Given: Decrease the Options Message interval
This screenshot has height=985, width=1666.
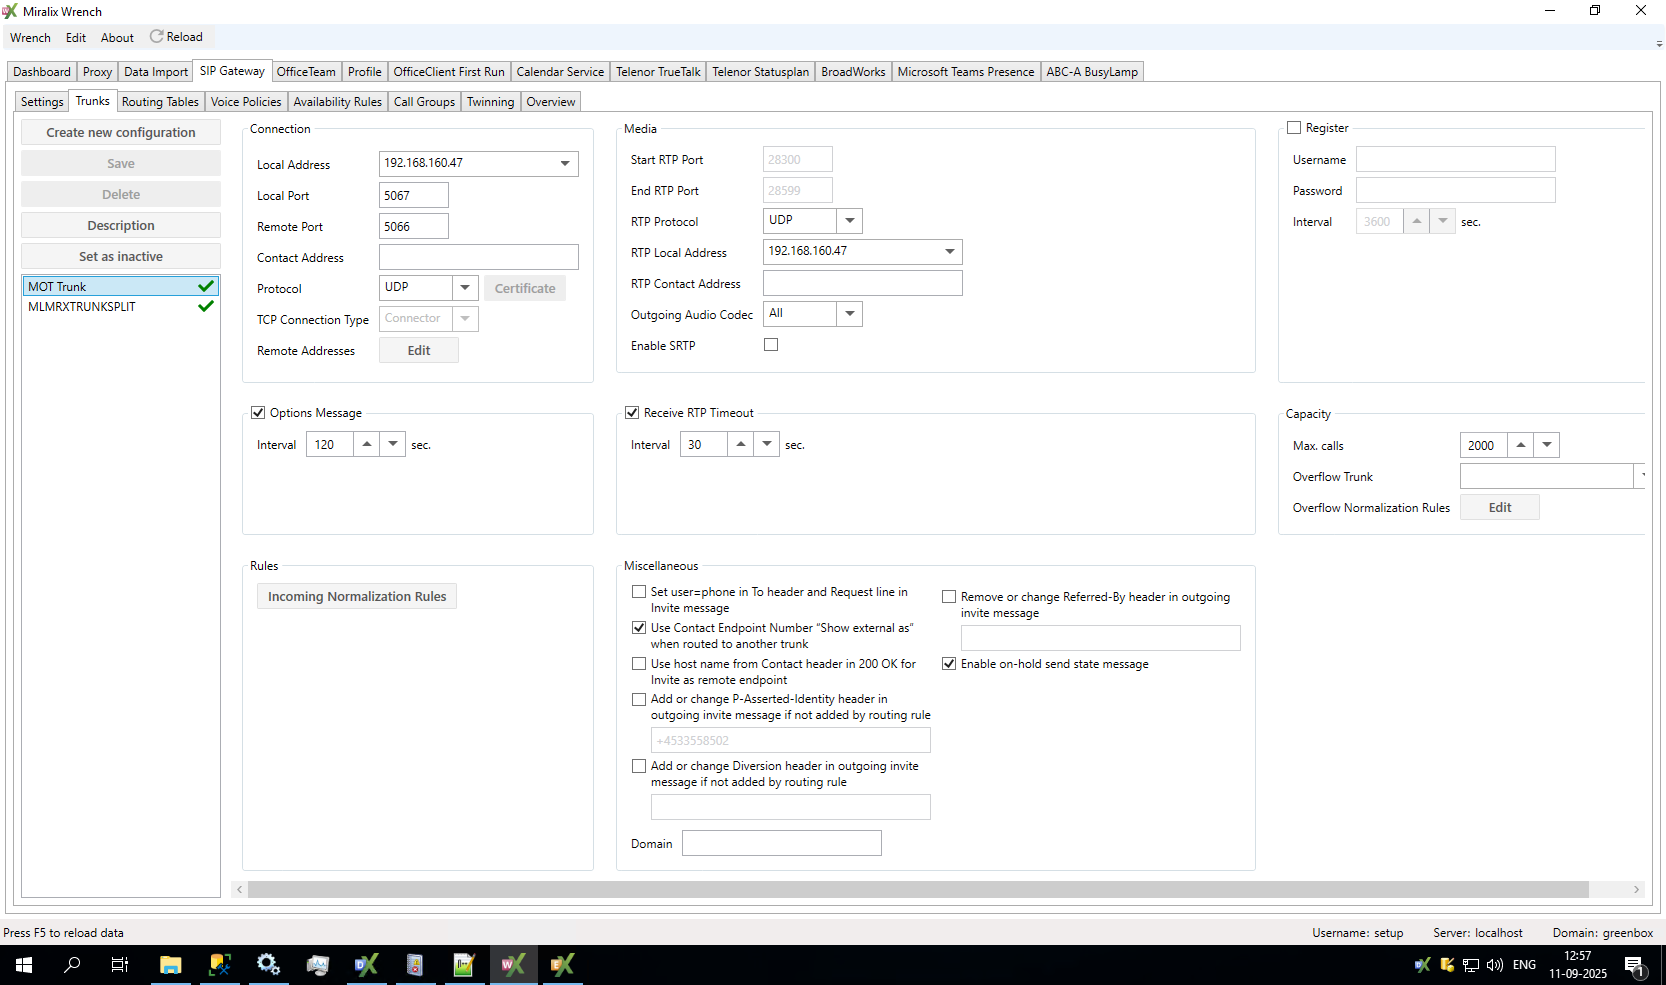Looking at the screenshot, I should [393, 444].
